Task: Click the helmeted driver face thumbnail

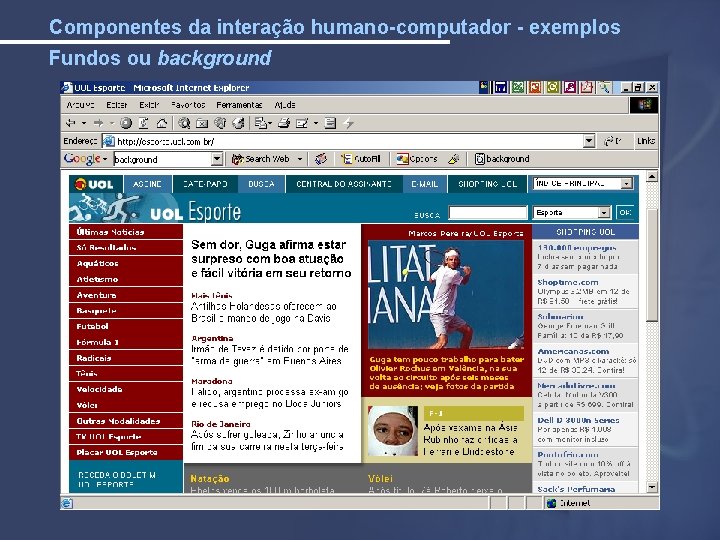Action: tap(393, 431)
